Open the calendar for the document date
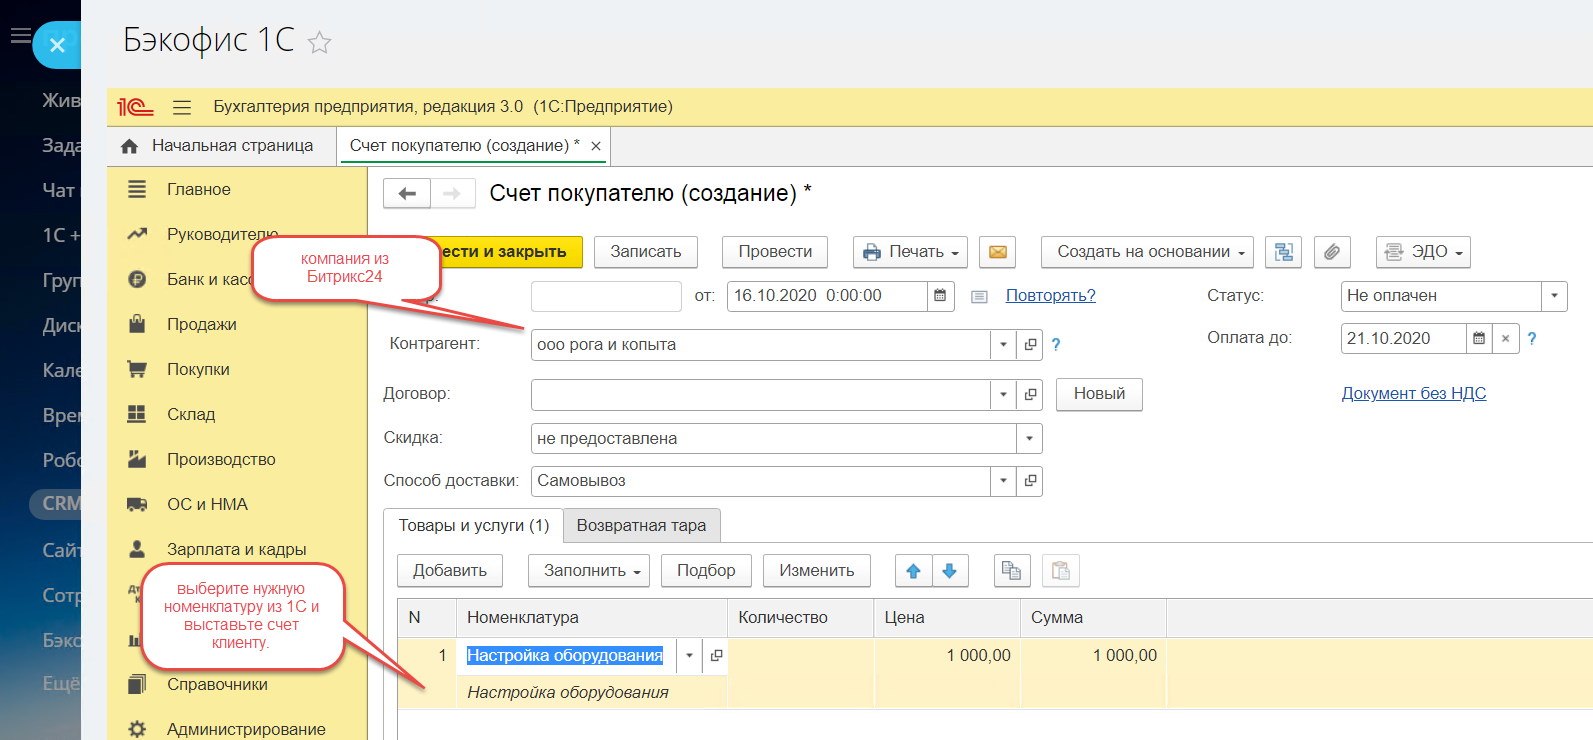 point(940,296)
